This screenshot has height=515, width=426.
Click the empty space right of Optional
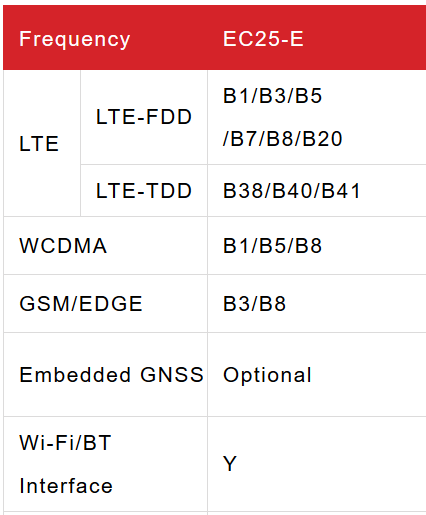pos(369,375)
